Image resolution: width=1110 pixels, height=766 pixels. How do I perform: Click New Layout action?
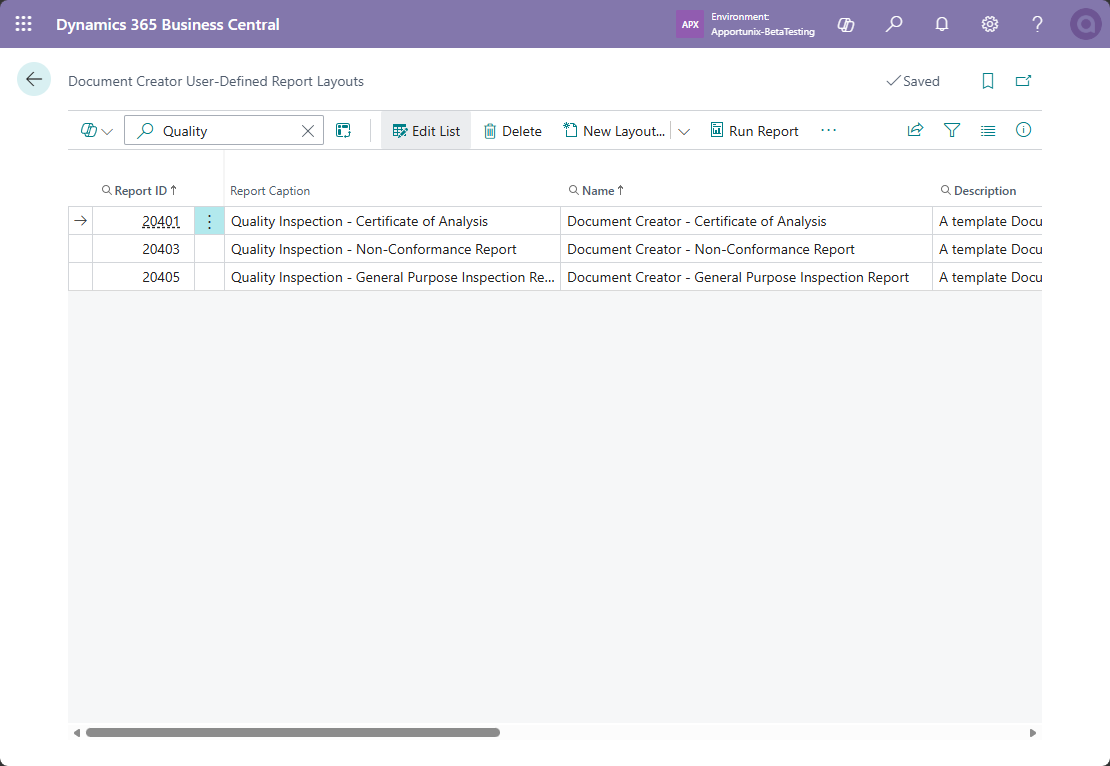tap(614, 131)
